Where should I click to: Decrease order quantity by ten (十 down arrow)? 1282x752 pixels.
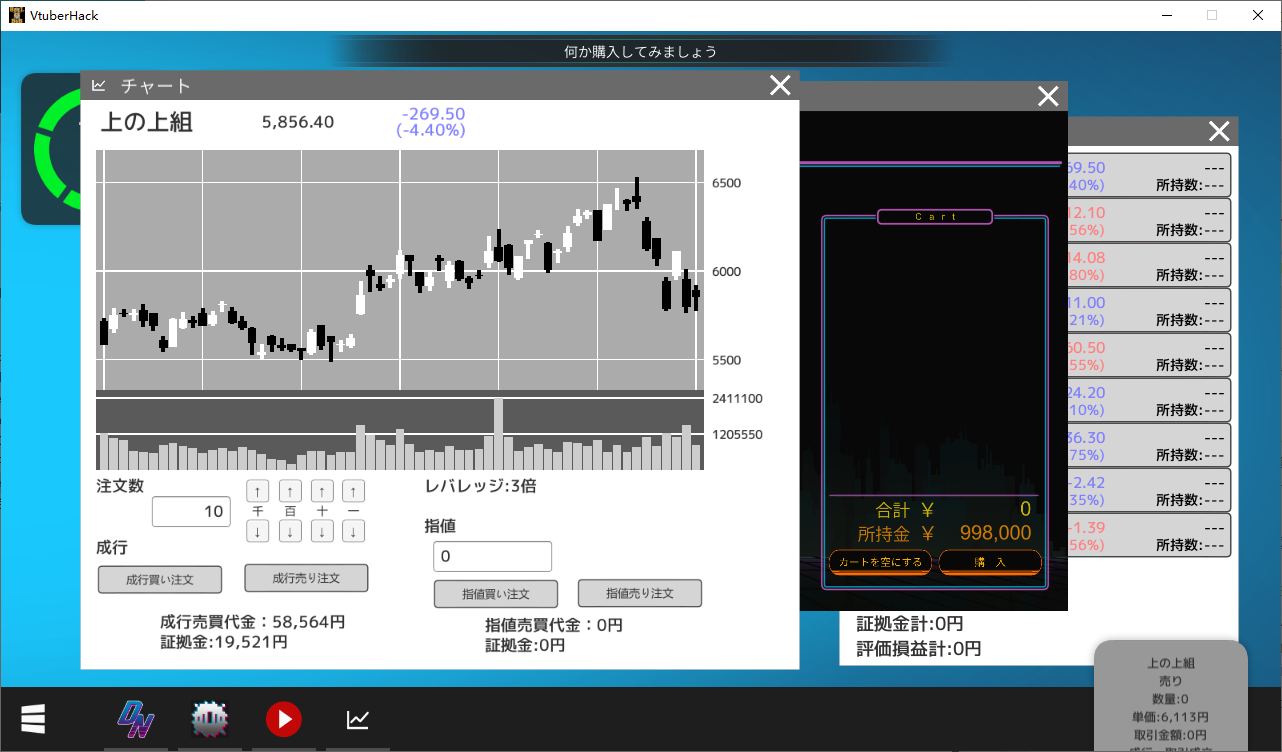click(x=322, y=532)
